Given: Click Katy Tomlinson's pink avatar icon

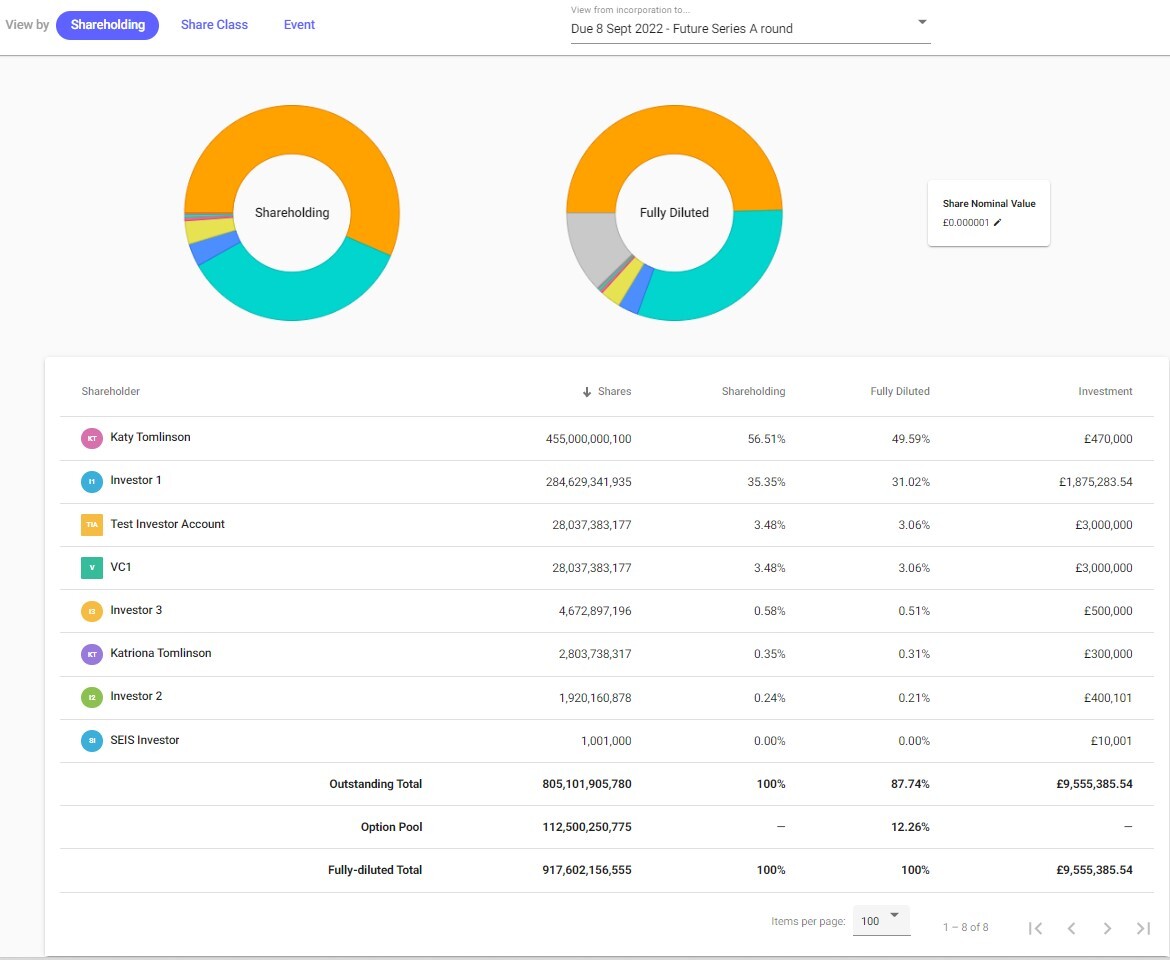Looking at the screenshot, I should click(92, 438).
